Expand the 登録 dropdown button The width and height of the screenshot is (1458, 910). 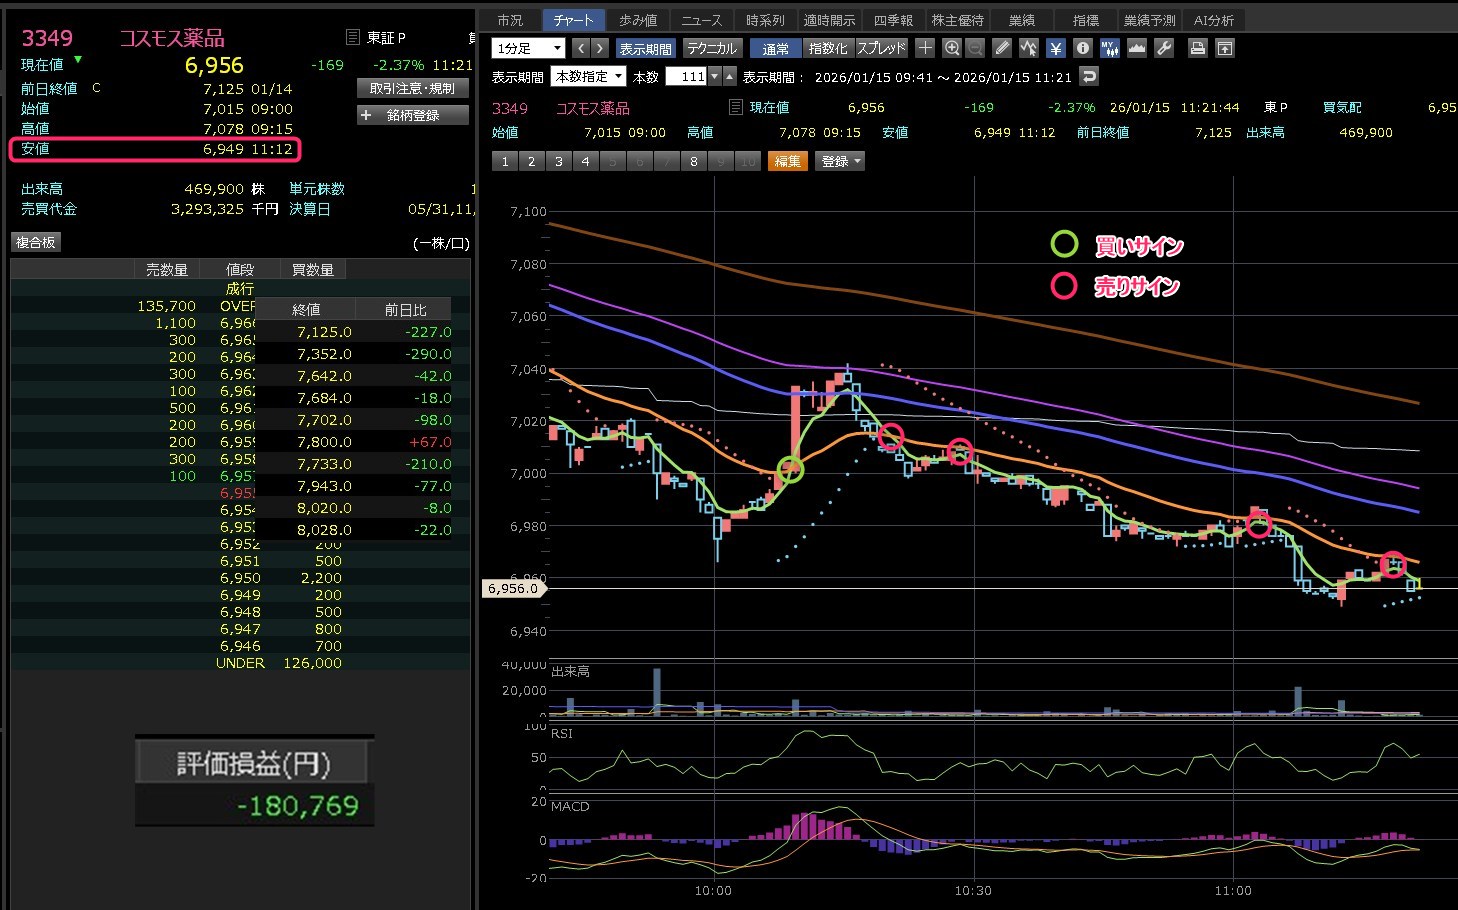pyautogui.click(x=841, y=161)
